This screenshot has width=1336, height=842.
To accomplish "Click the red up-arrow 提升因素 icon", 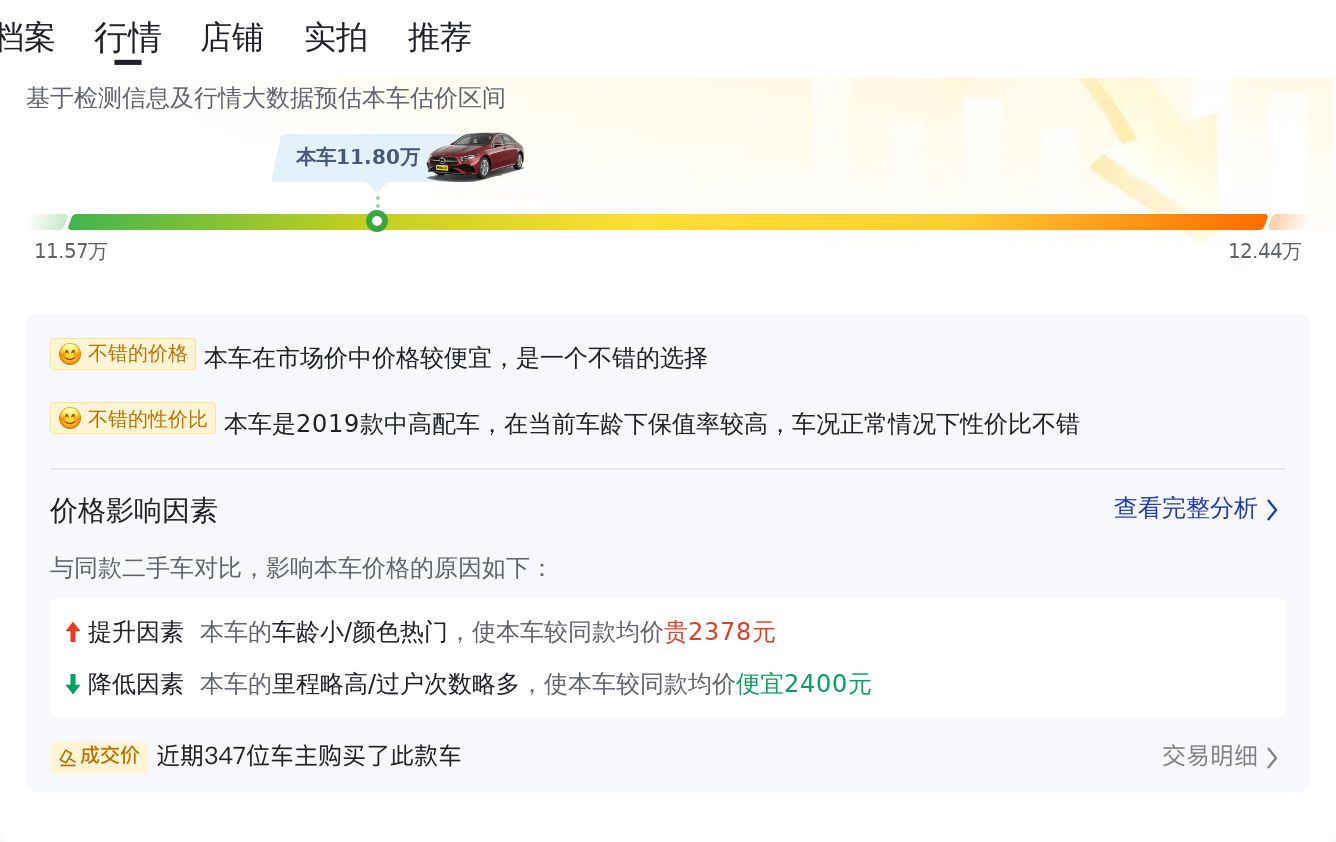I will (x=72, y=632).
